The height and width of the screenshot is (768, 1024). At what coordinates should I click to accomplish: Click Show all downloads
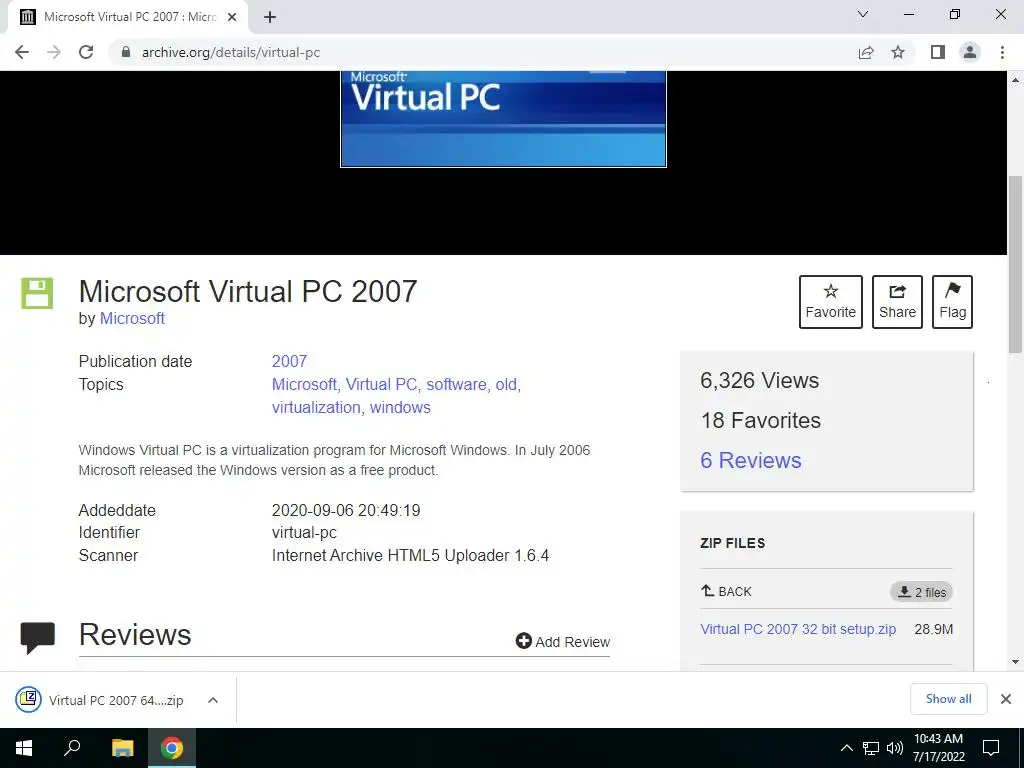(x=948, y=699)
